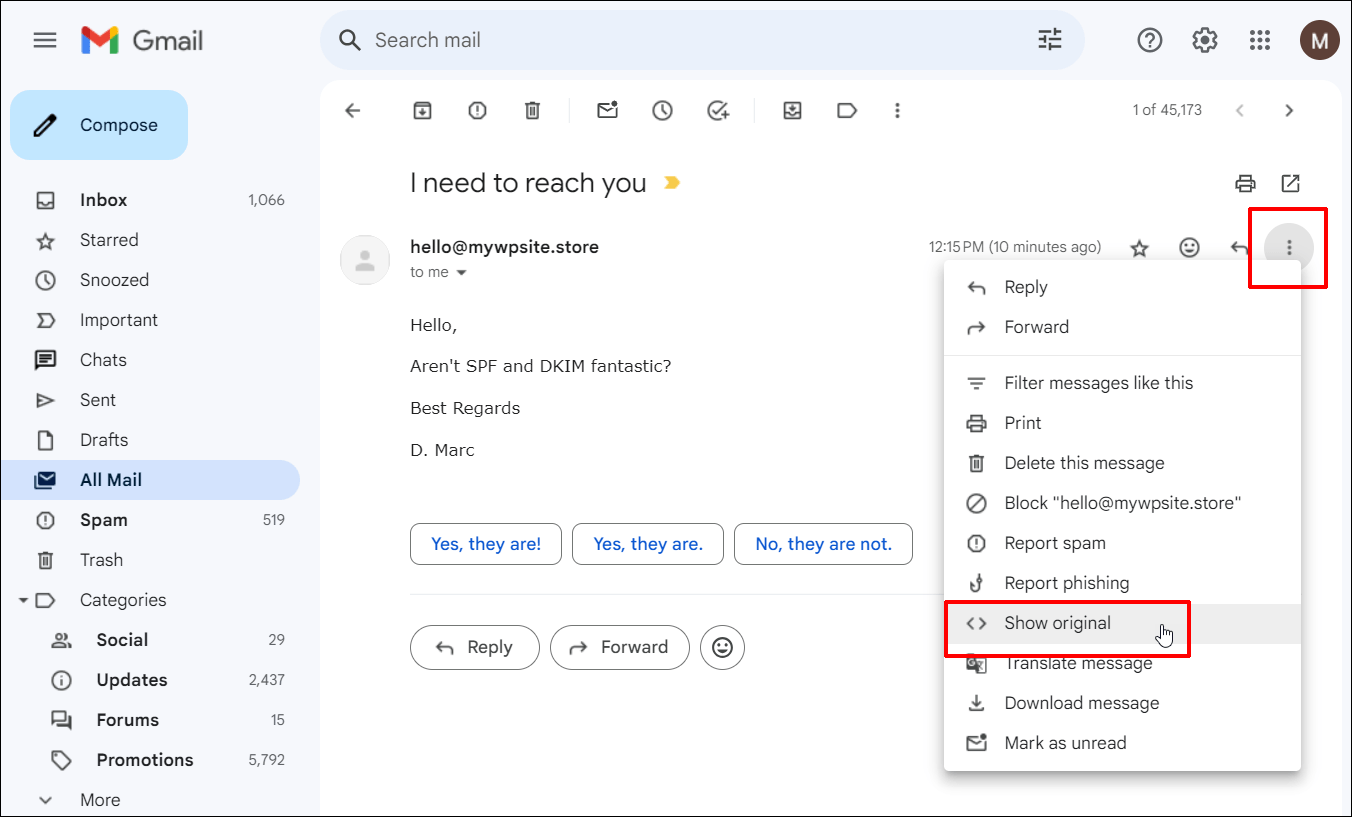Viewport: 1352px width, 817px height.
Task: Choose Print from the menu
Action: pyautogui.click(x=1122, y=423)
